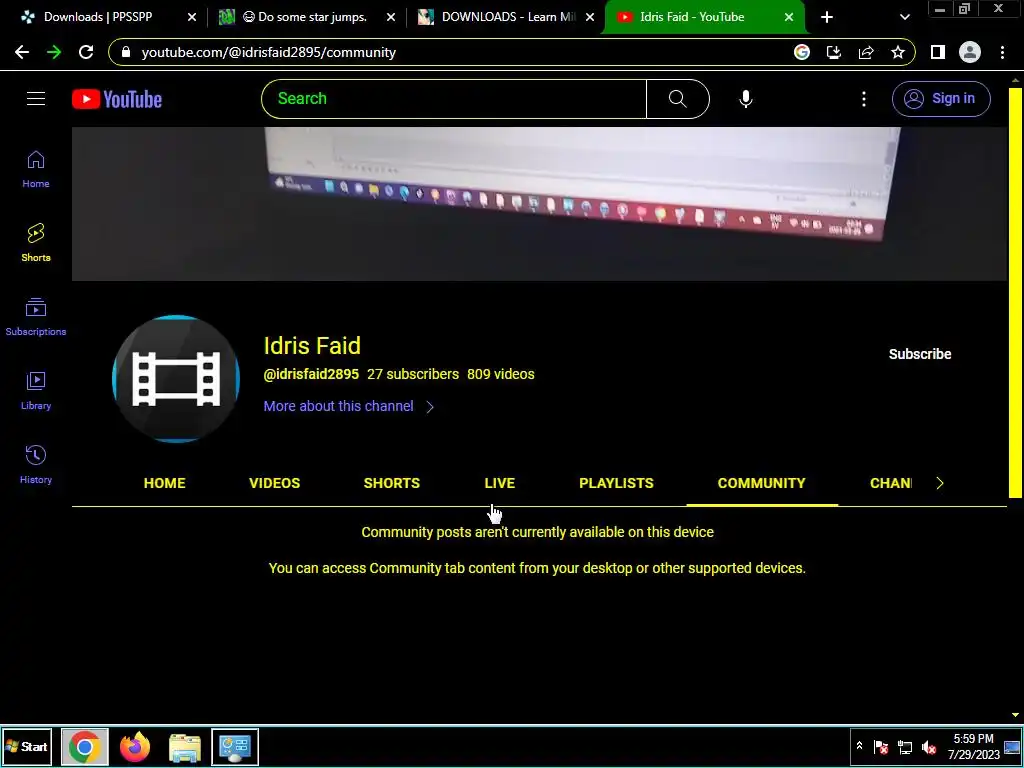Image resolution: width=1024 pixels, height=768 pixels.
Task: Reload the page
Action: (86, 52)
